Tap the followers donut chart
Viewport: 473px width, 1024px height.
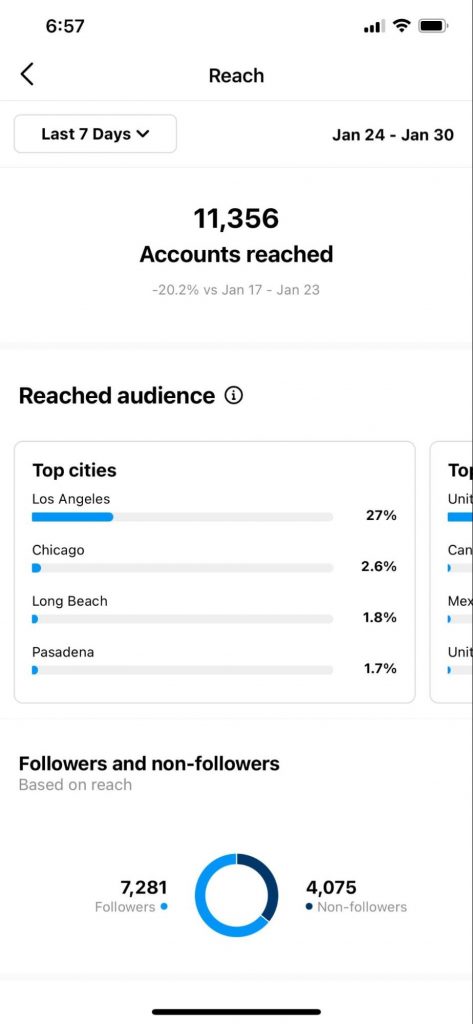tap(236, 895)
